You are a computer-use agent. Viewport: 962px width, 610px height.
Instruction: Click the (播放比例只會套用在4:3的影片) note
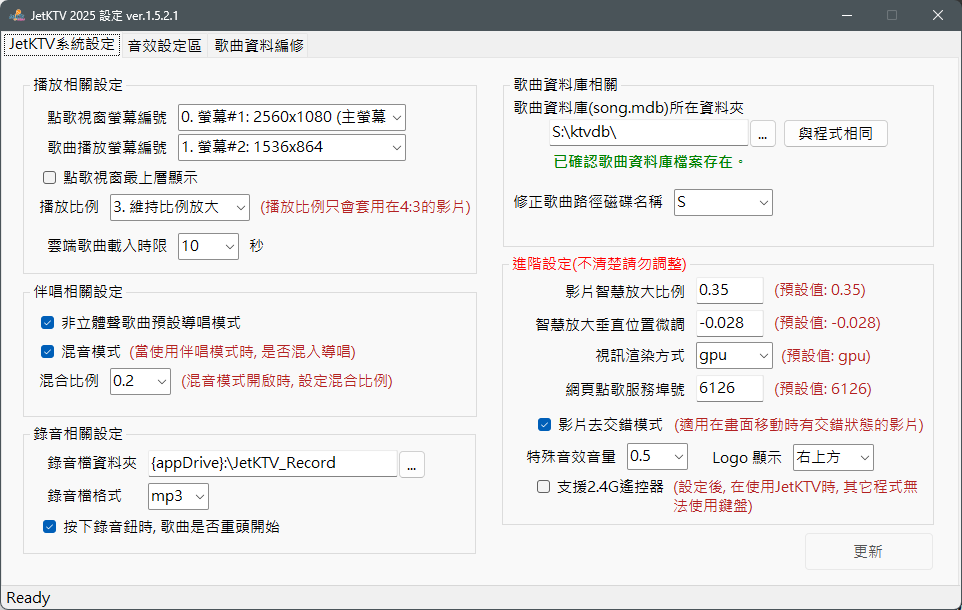tap(366, 207)
